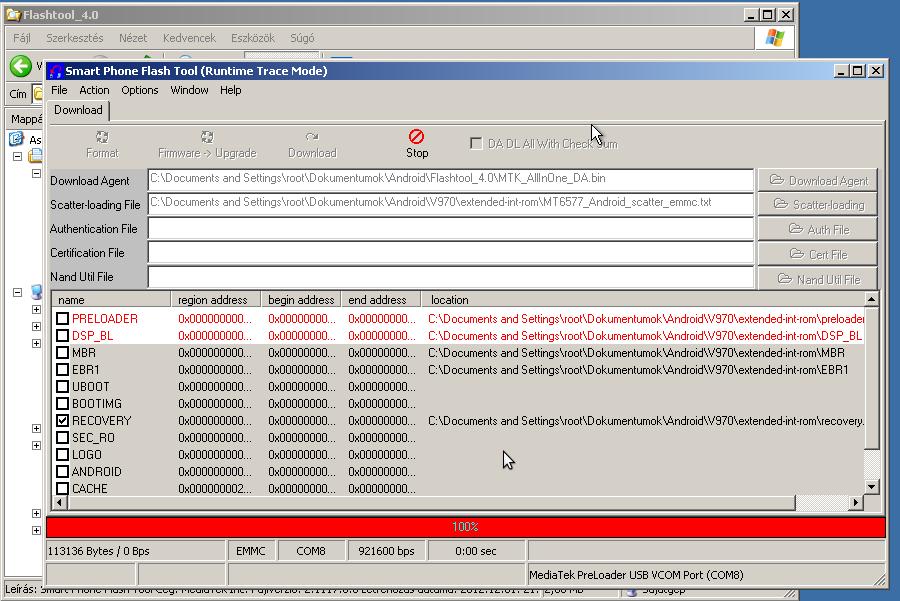The height and width of the screenshot is (601, 900).
Task: Click the Download Agent path field
Action: (x=451, y=180)
